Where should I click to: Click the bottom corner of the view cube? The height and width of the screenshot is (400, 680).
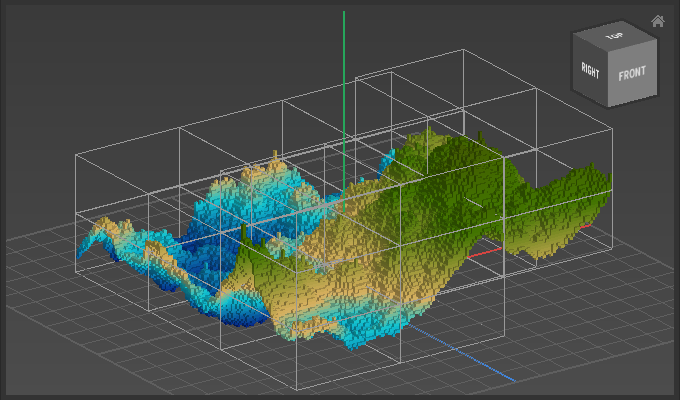pyautogui.click(x=608, y=106)
